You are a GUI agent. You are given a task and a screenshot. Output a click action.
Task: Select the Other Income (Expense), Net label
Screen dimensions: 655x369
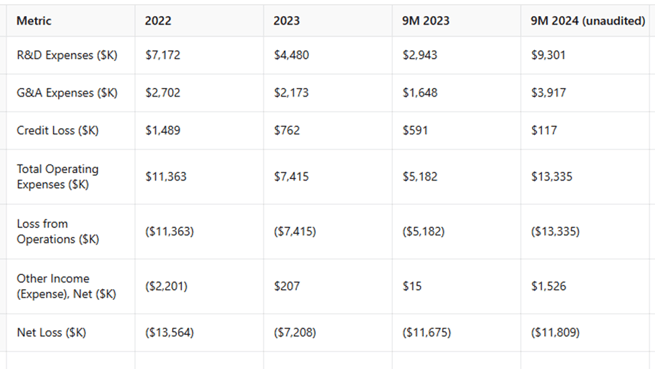click(66, 286)
